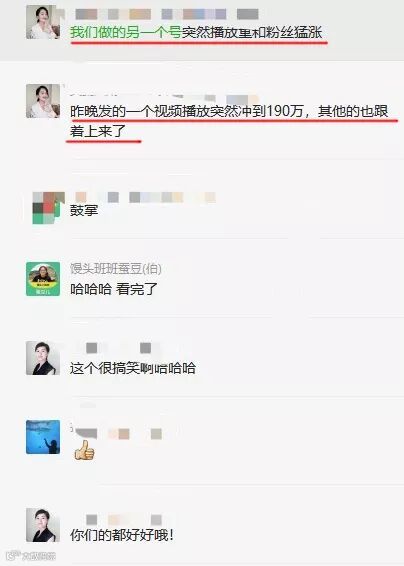Image resolution: width=404 pixels, height=566 pixels.
Task: Click the thumbs-up emoji message
Action: coord(84,450)
